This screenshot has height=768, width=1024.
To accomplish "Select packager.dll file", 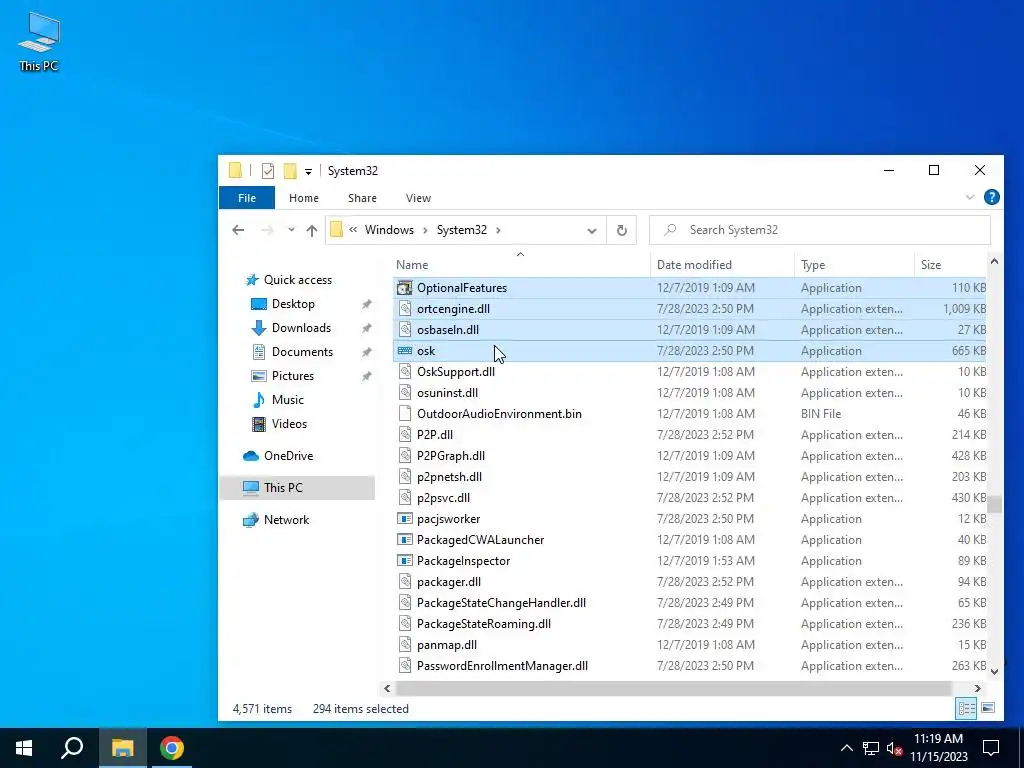I will (449, 581).
